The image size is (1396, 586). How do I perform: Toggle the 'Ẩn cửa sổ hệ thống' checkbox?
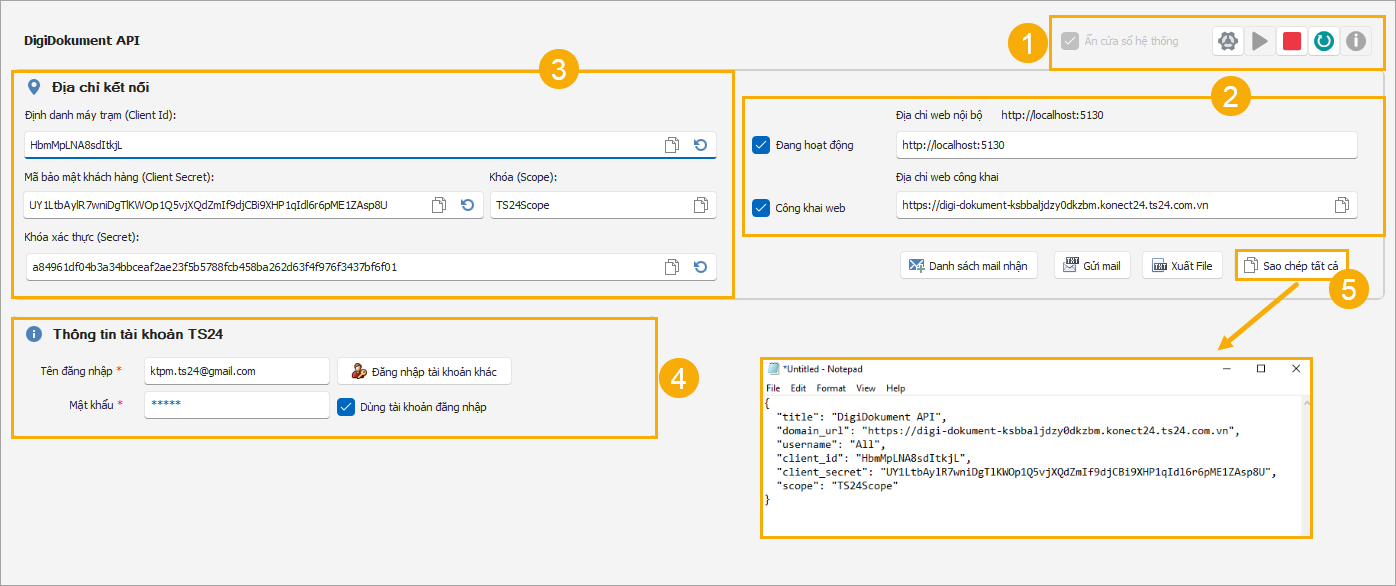pyautogui.click(x=1070, y=41)
